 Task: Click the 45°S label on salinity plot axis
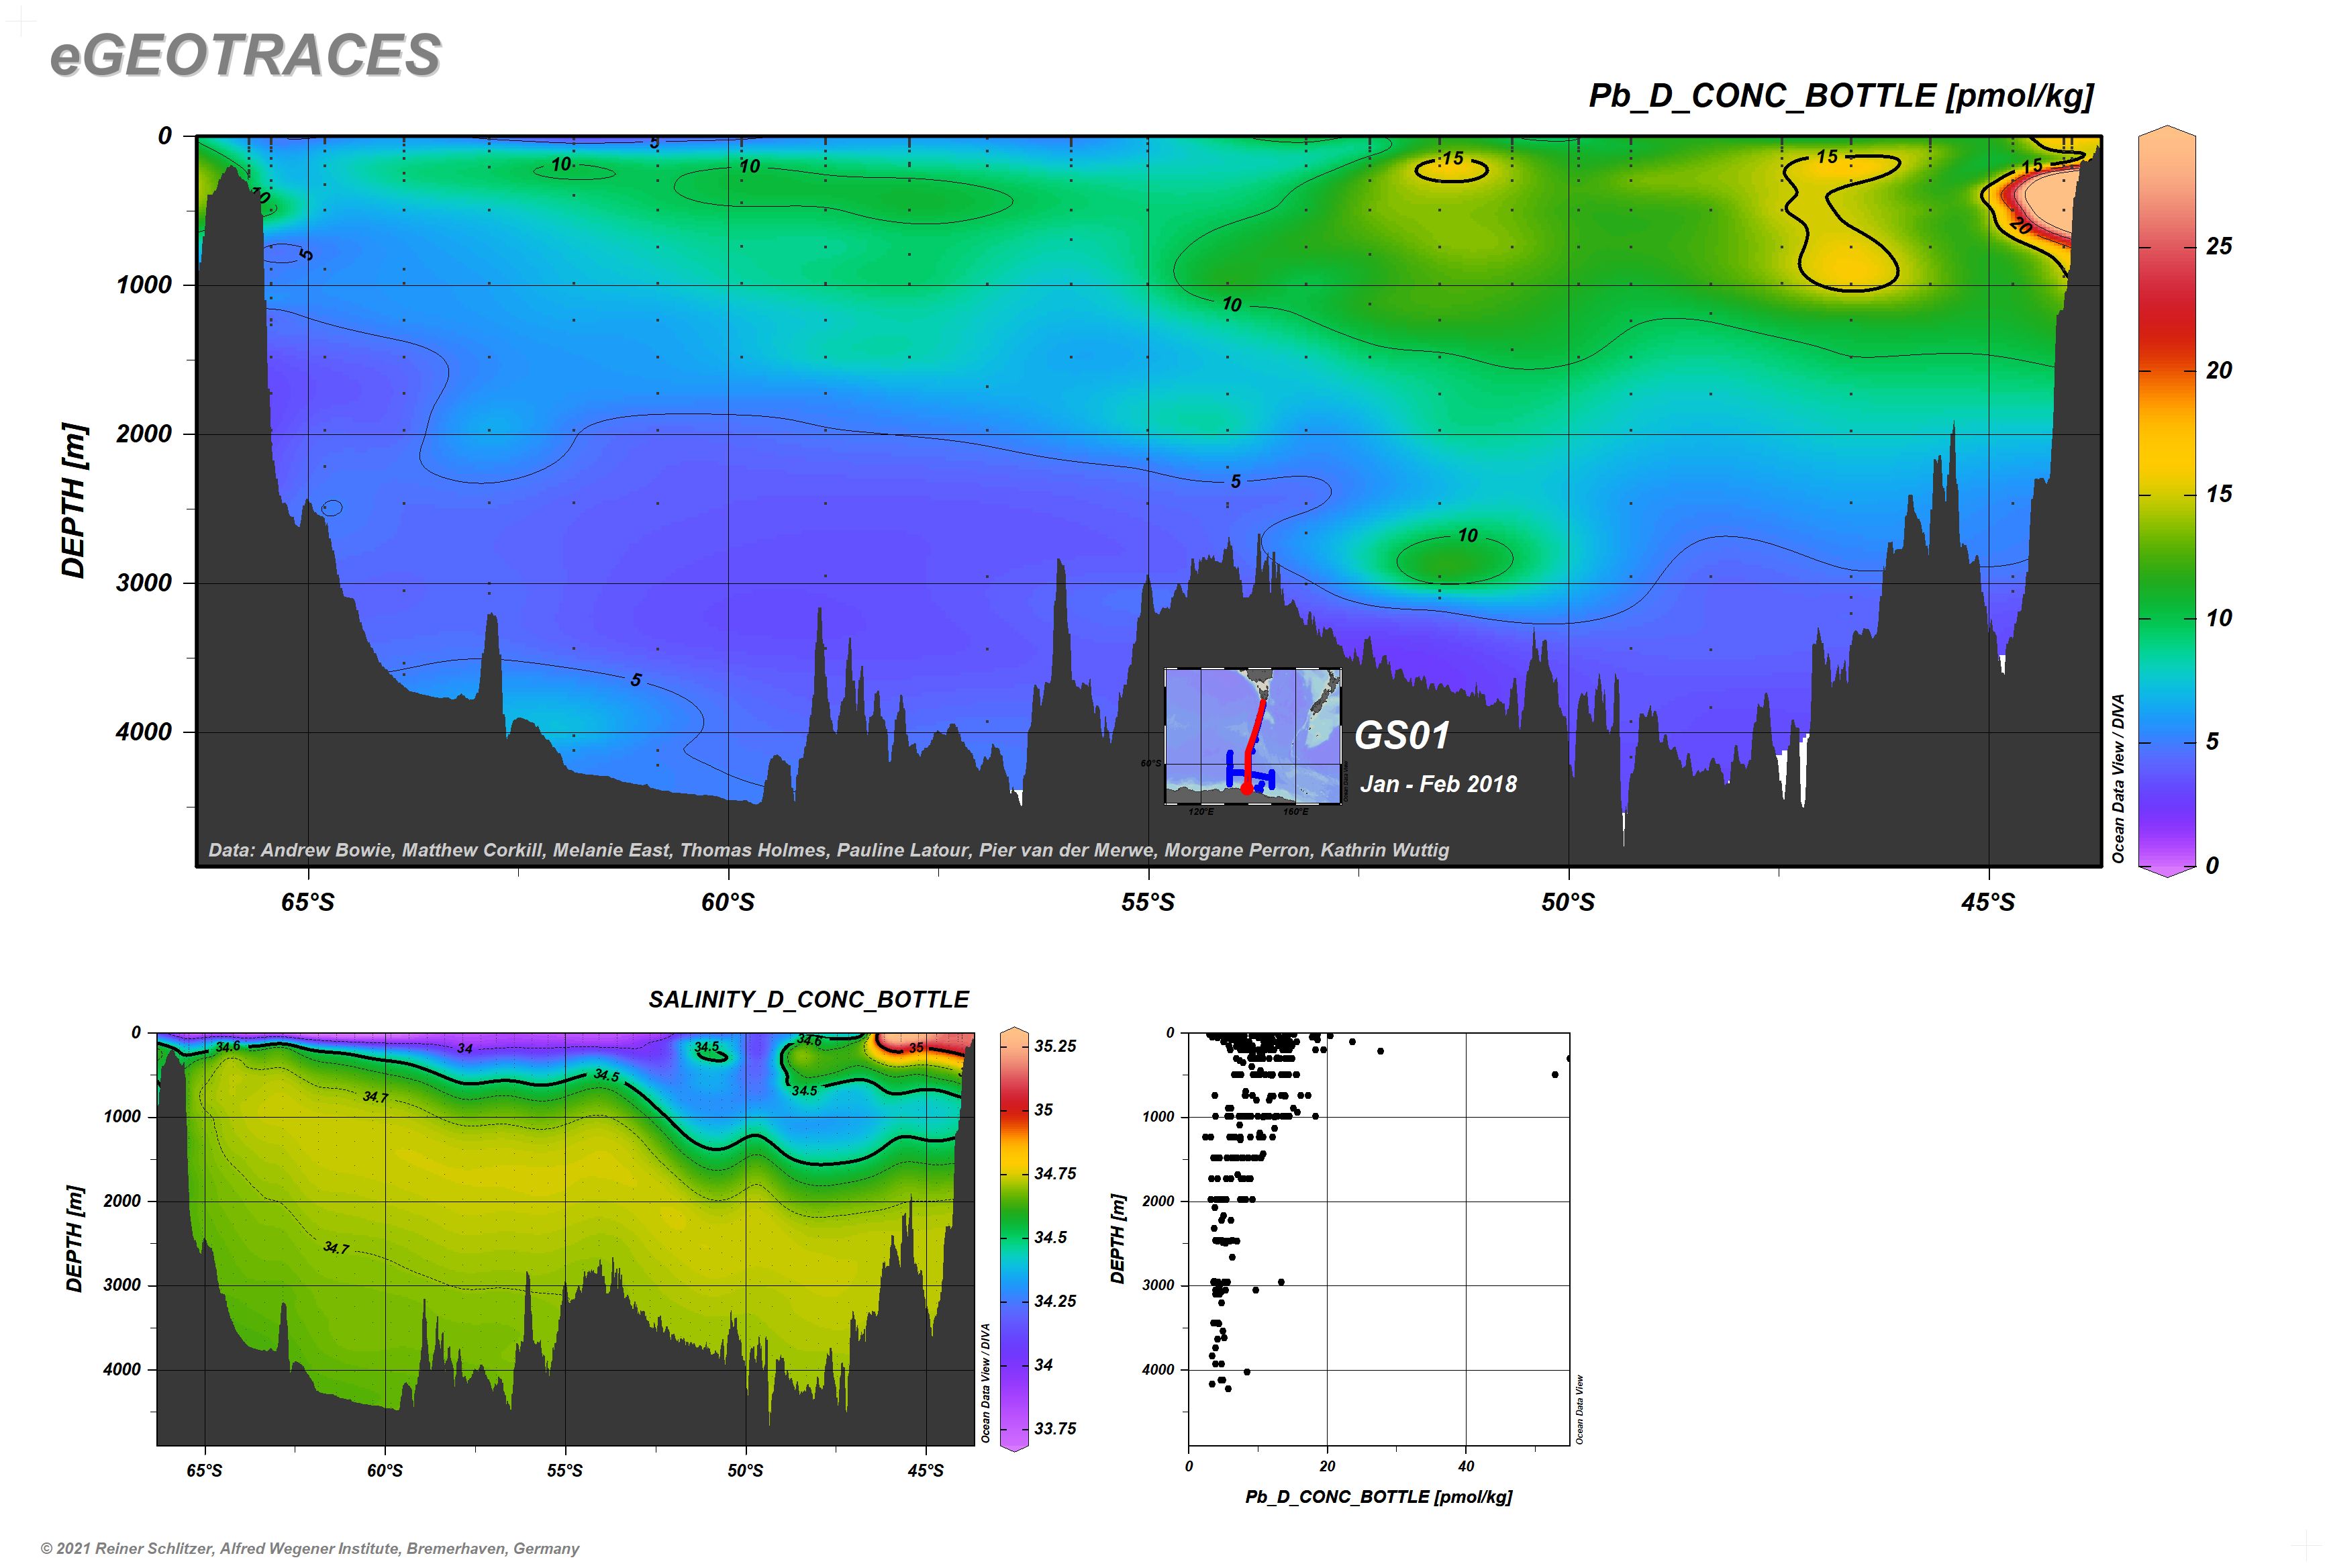925,1471
